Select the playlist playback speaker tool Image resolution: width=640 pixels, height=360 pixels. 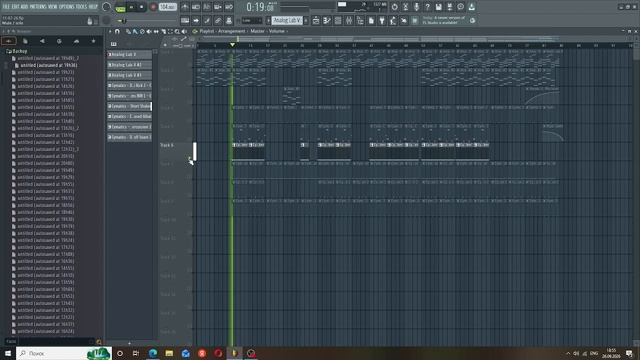tap(184, 31)
